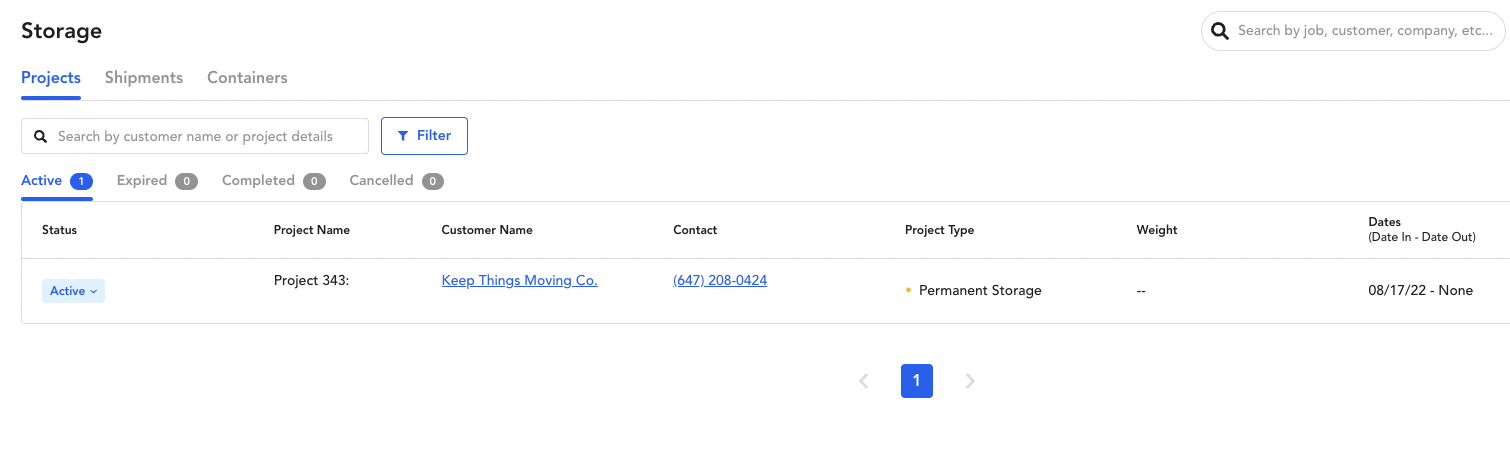Go to next page arrow
This screenshot has height=469, width=1510.
point(969,381)
